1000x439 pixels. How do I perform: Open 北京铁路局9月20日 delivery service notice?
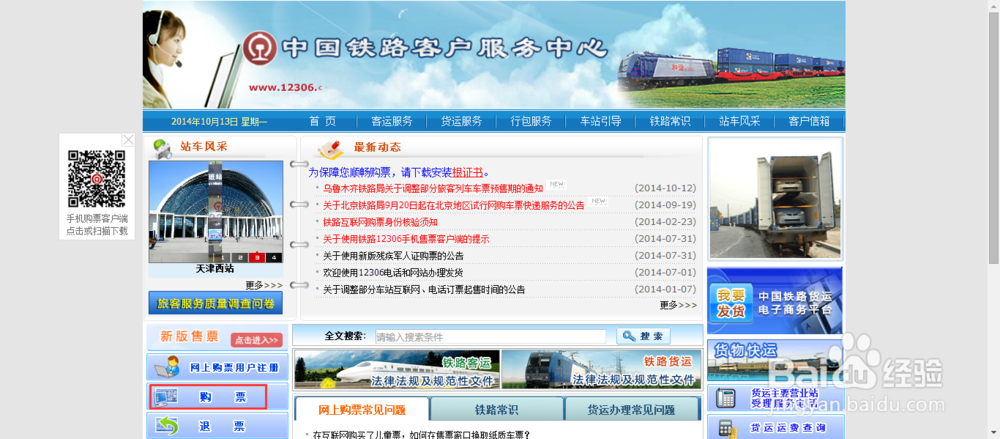pos(453,205)
